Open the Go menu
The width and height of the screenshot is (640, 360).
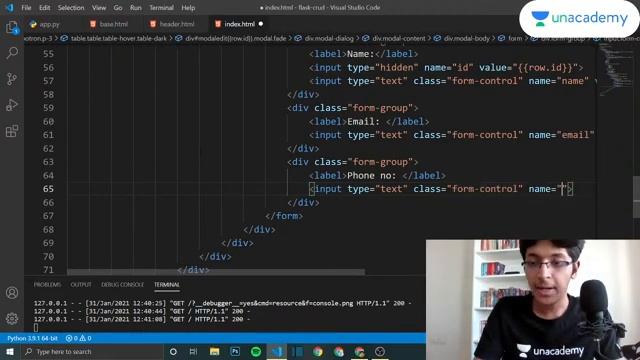click(x=118, y=8)
